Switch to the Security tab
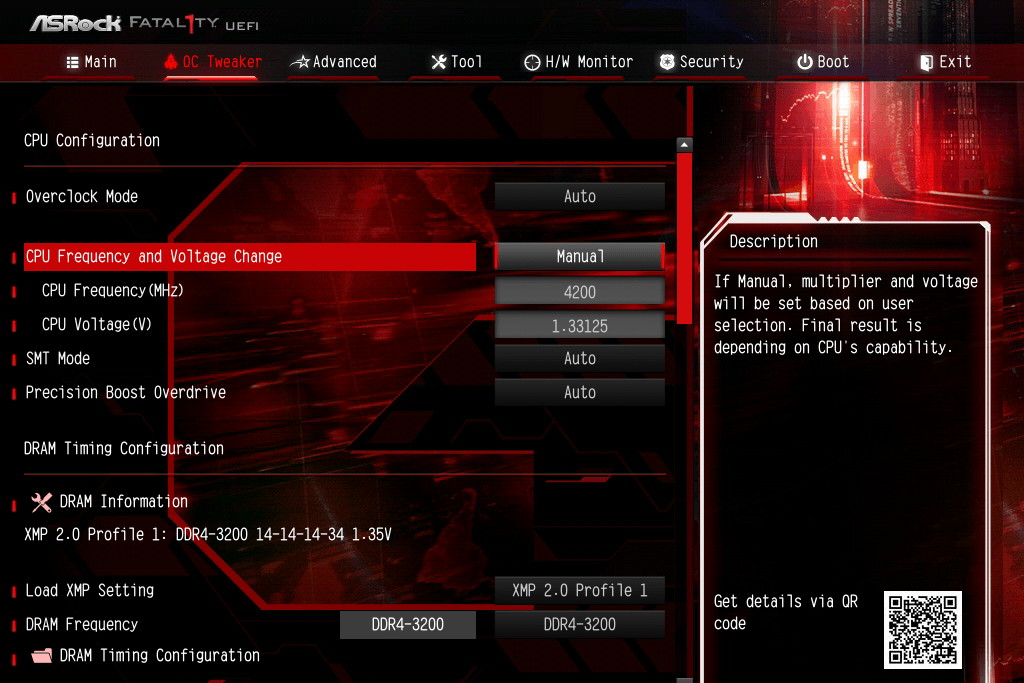Viewport: 1024px width, 683px height. (x=701, y=62)
